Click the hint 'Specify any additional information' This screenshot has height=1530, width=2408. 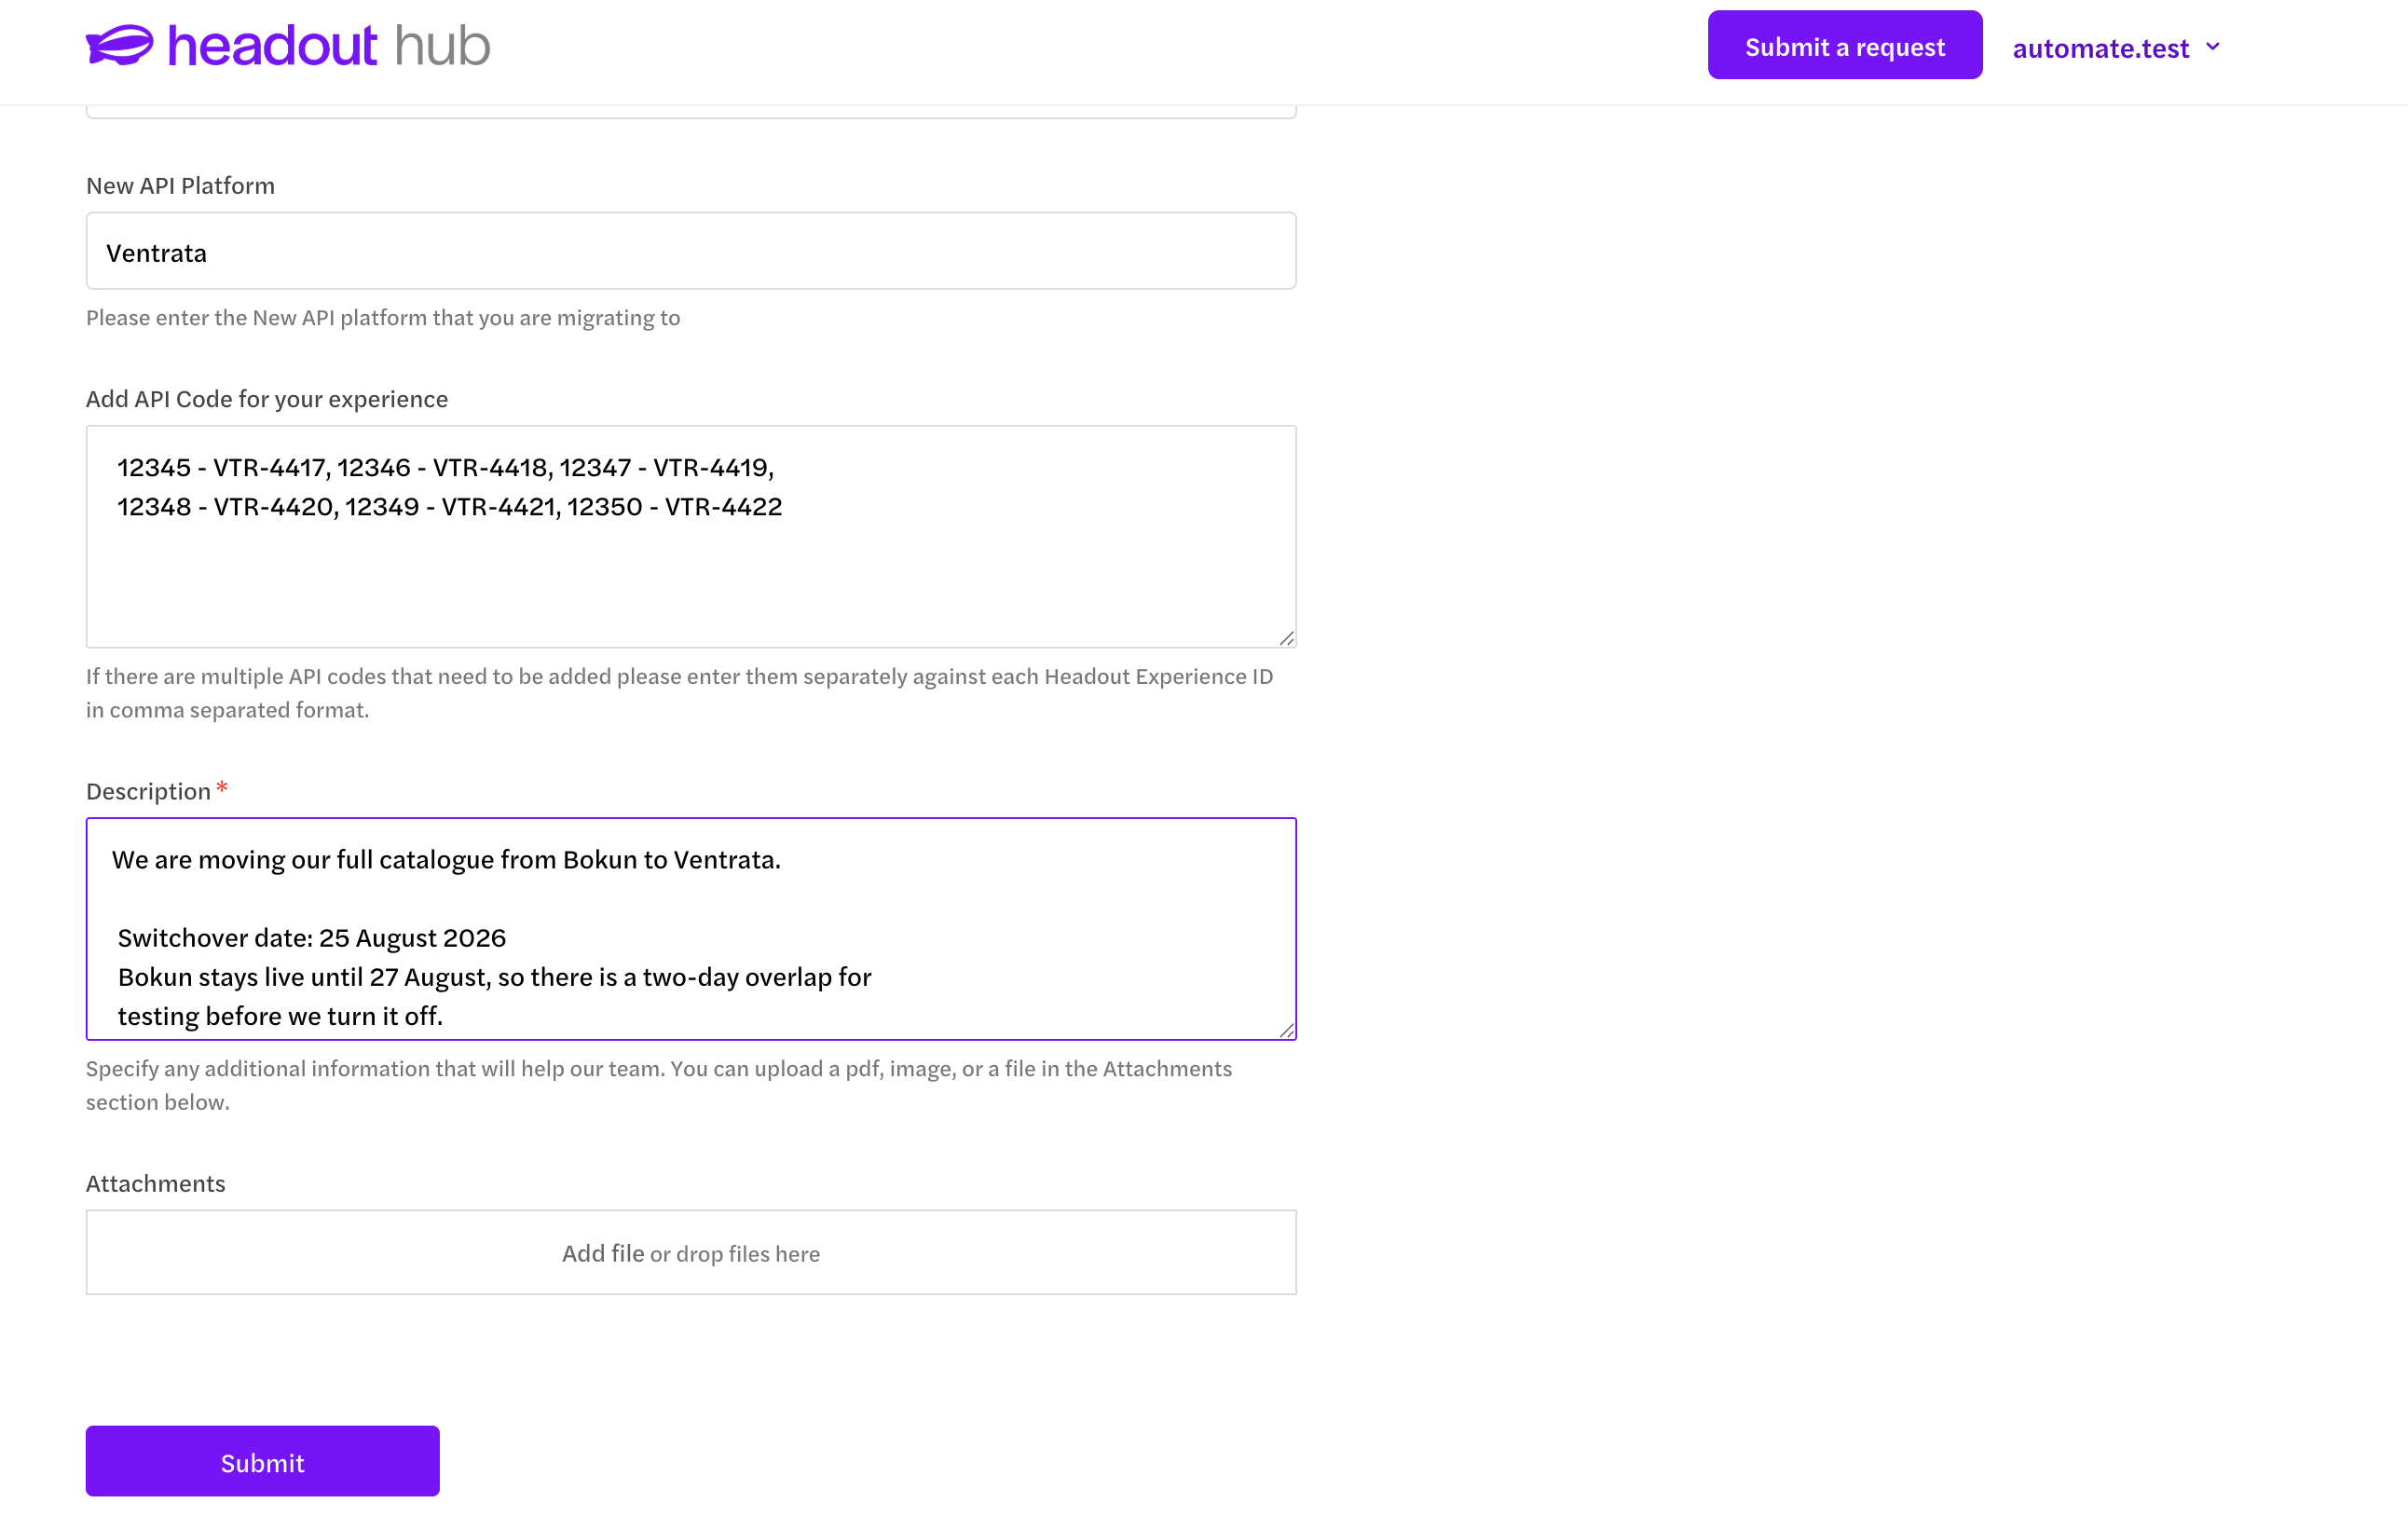(x=659, y=1085)
